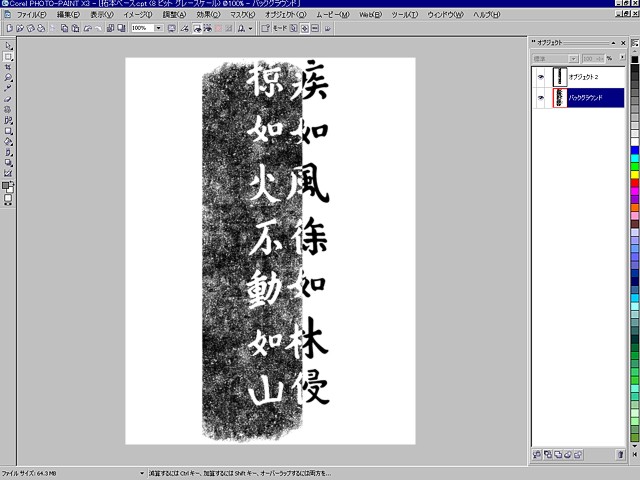Select the Eraser tool
The image size is (640, 480).
coord(8,99)
